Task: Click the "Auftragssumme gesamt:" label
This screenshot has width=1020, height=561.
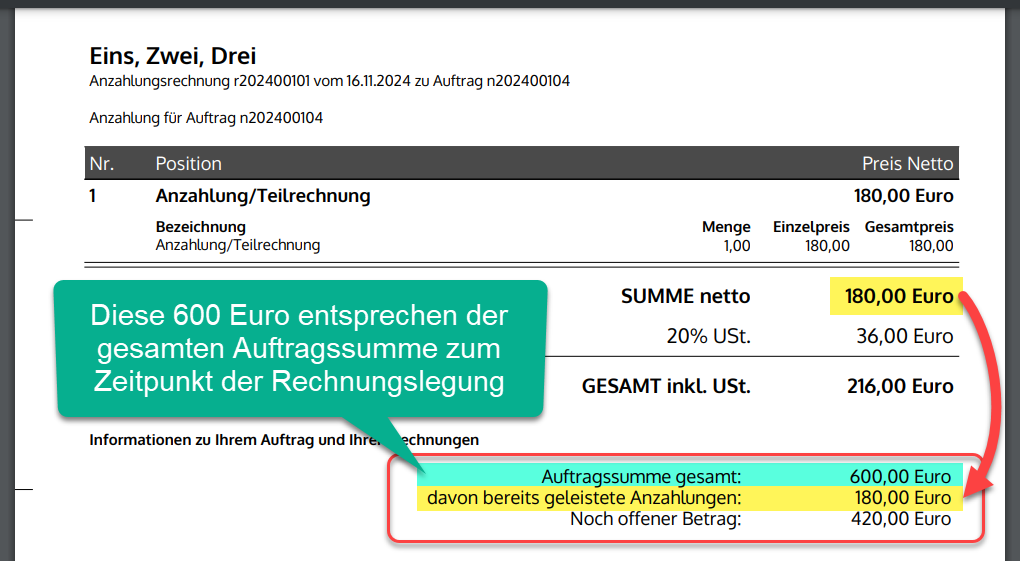Action: (x=641, y=477)
